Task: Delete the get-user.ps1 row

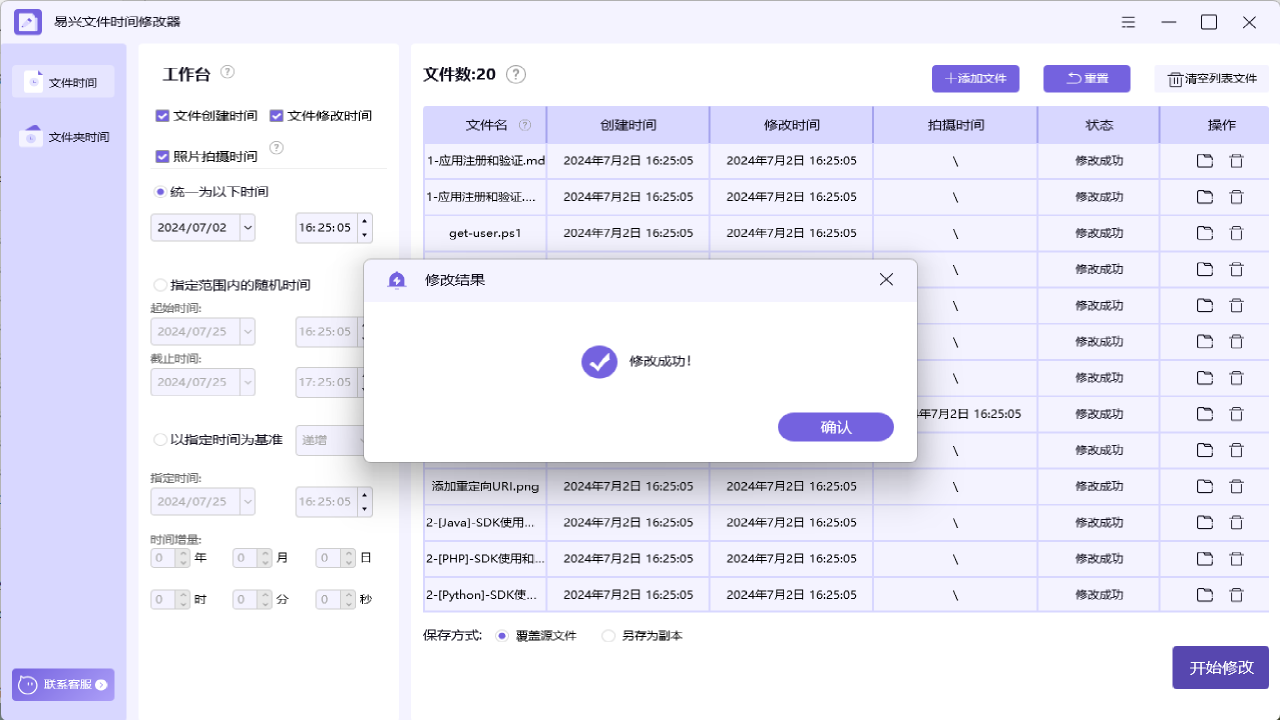Action: click(1236, 233)
